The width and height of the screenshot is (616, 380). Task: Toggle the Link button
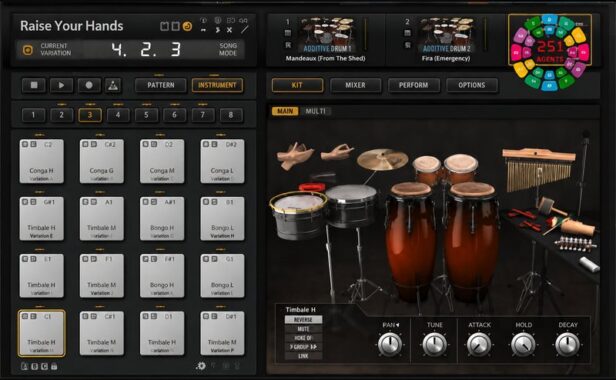click(303, 356)
